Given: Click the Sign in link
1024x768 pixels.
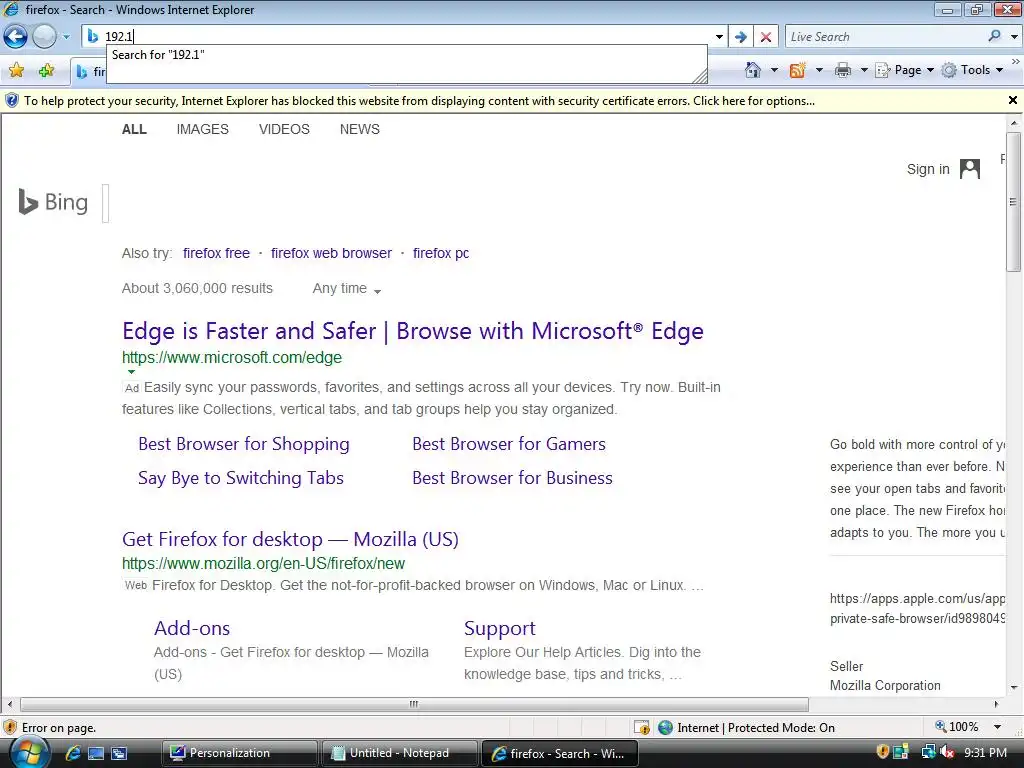Looking at the screenshot, I should coord(928,169).
